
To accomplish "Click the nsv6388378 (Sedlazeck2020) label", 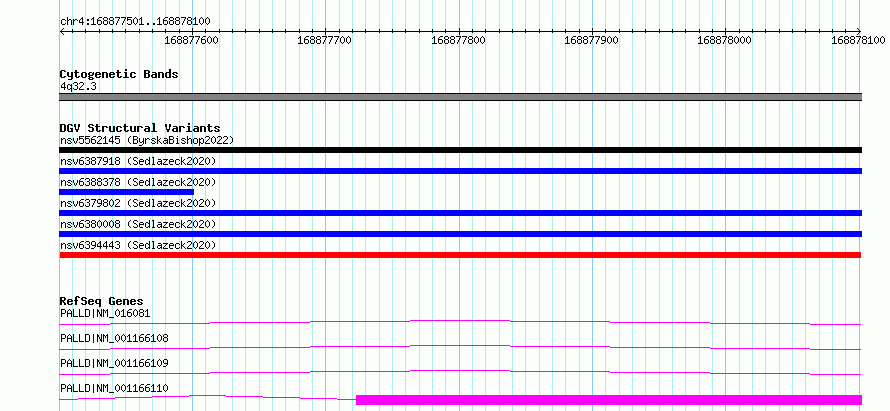I will pyautogui.click(x=138, y=182).
